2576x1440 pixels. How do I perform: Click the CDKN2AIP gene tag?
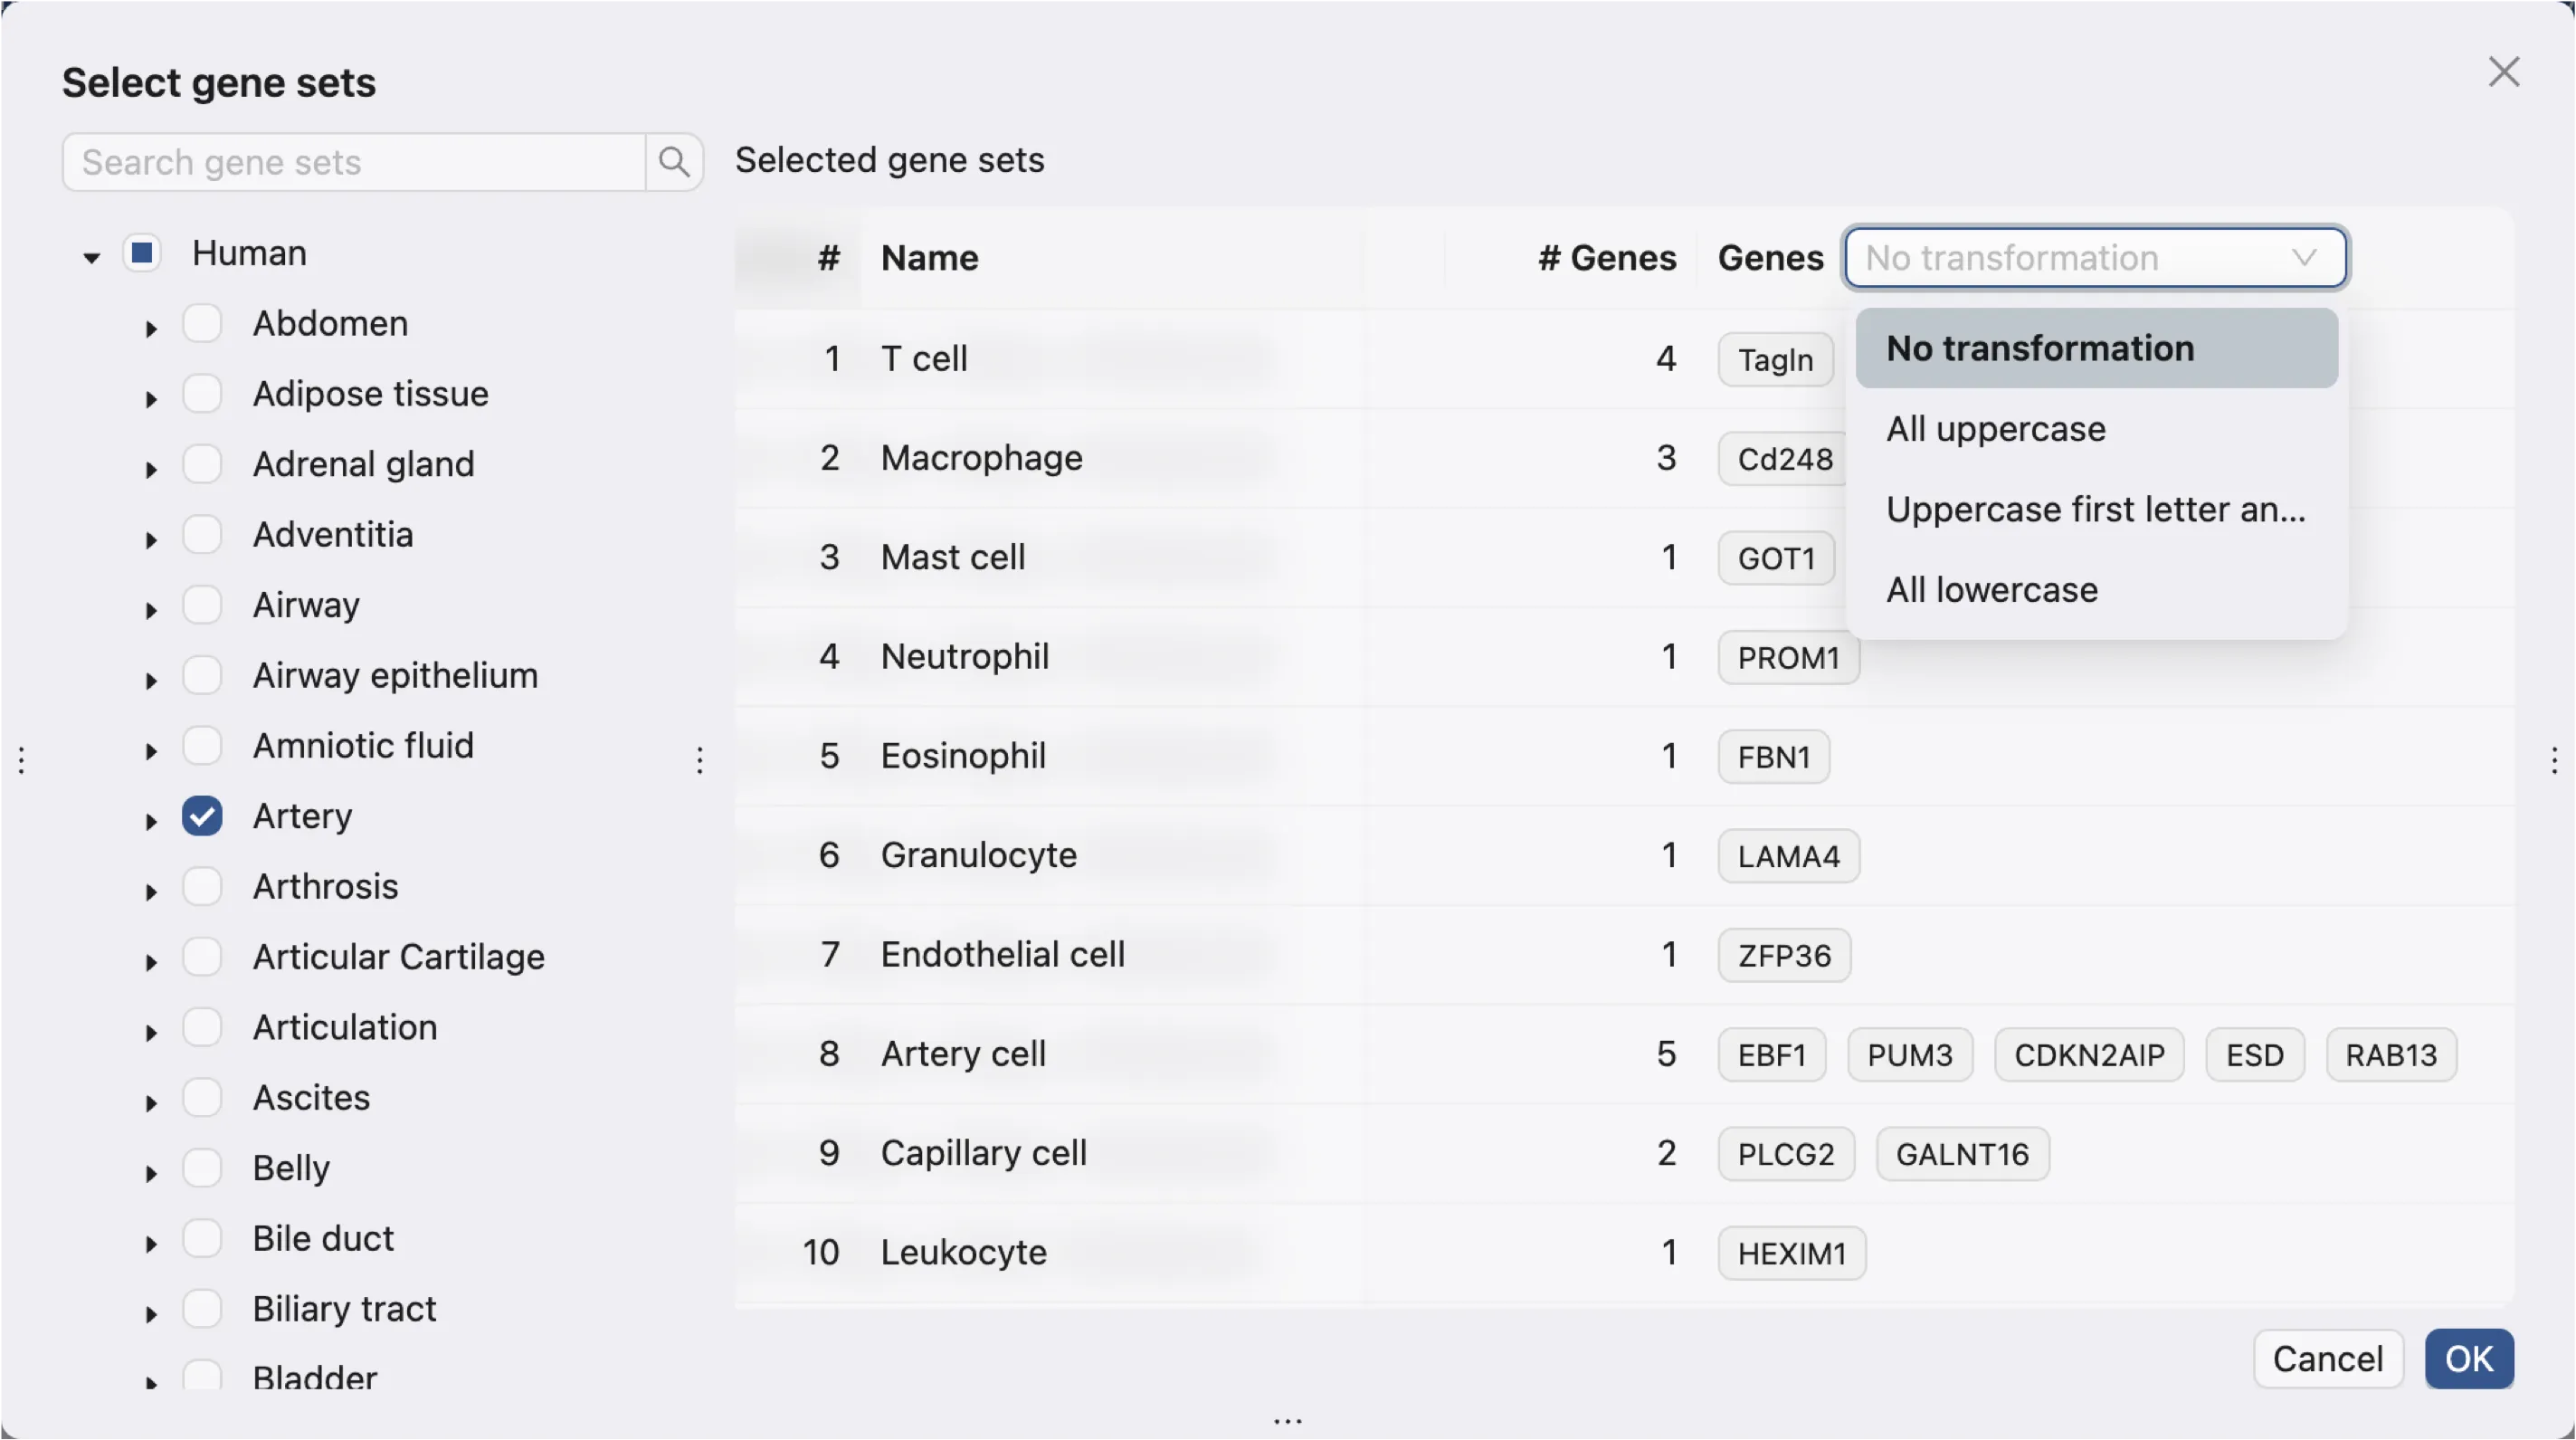coord(2088,1055)
